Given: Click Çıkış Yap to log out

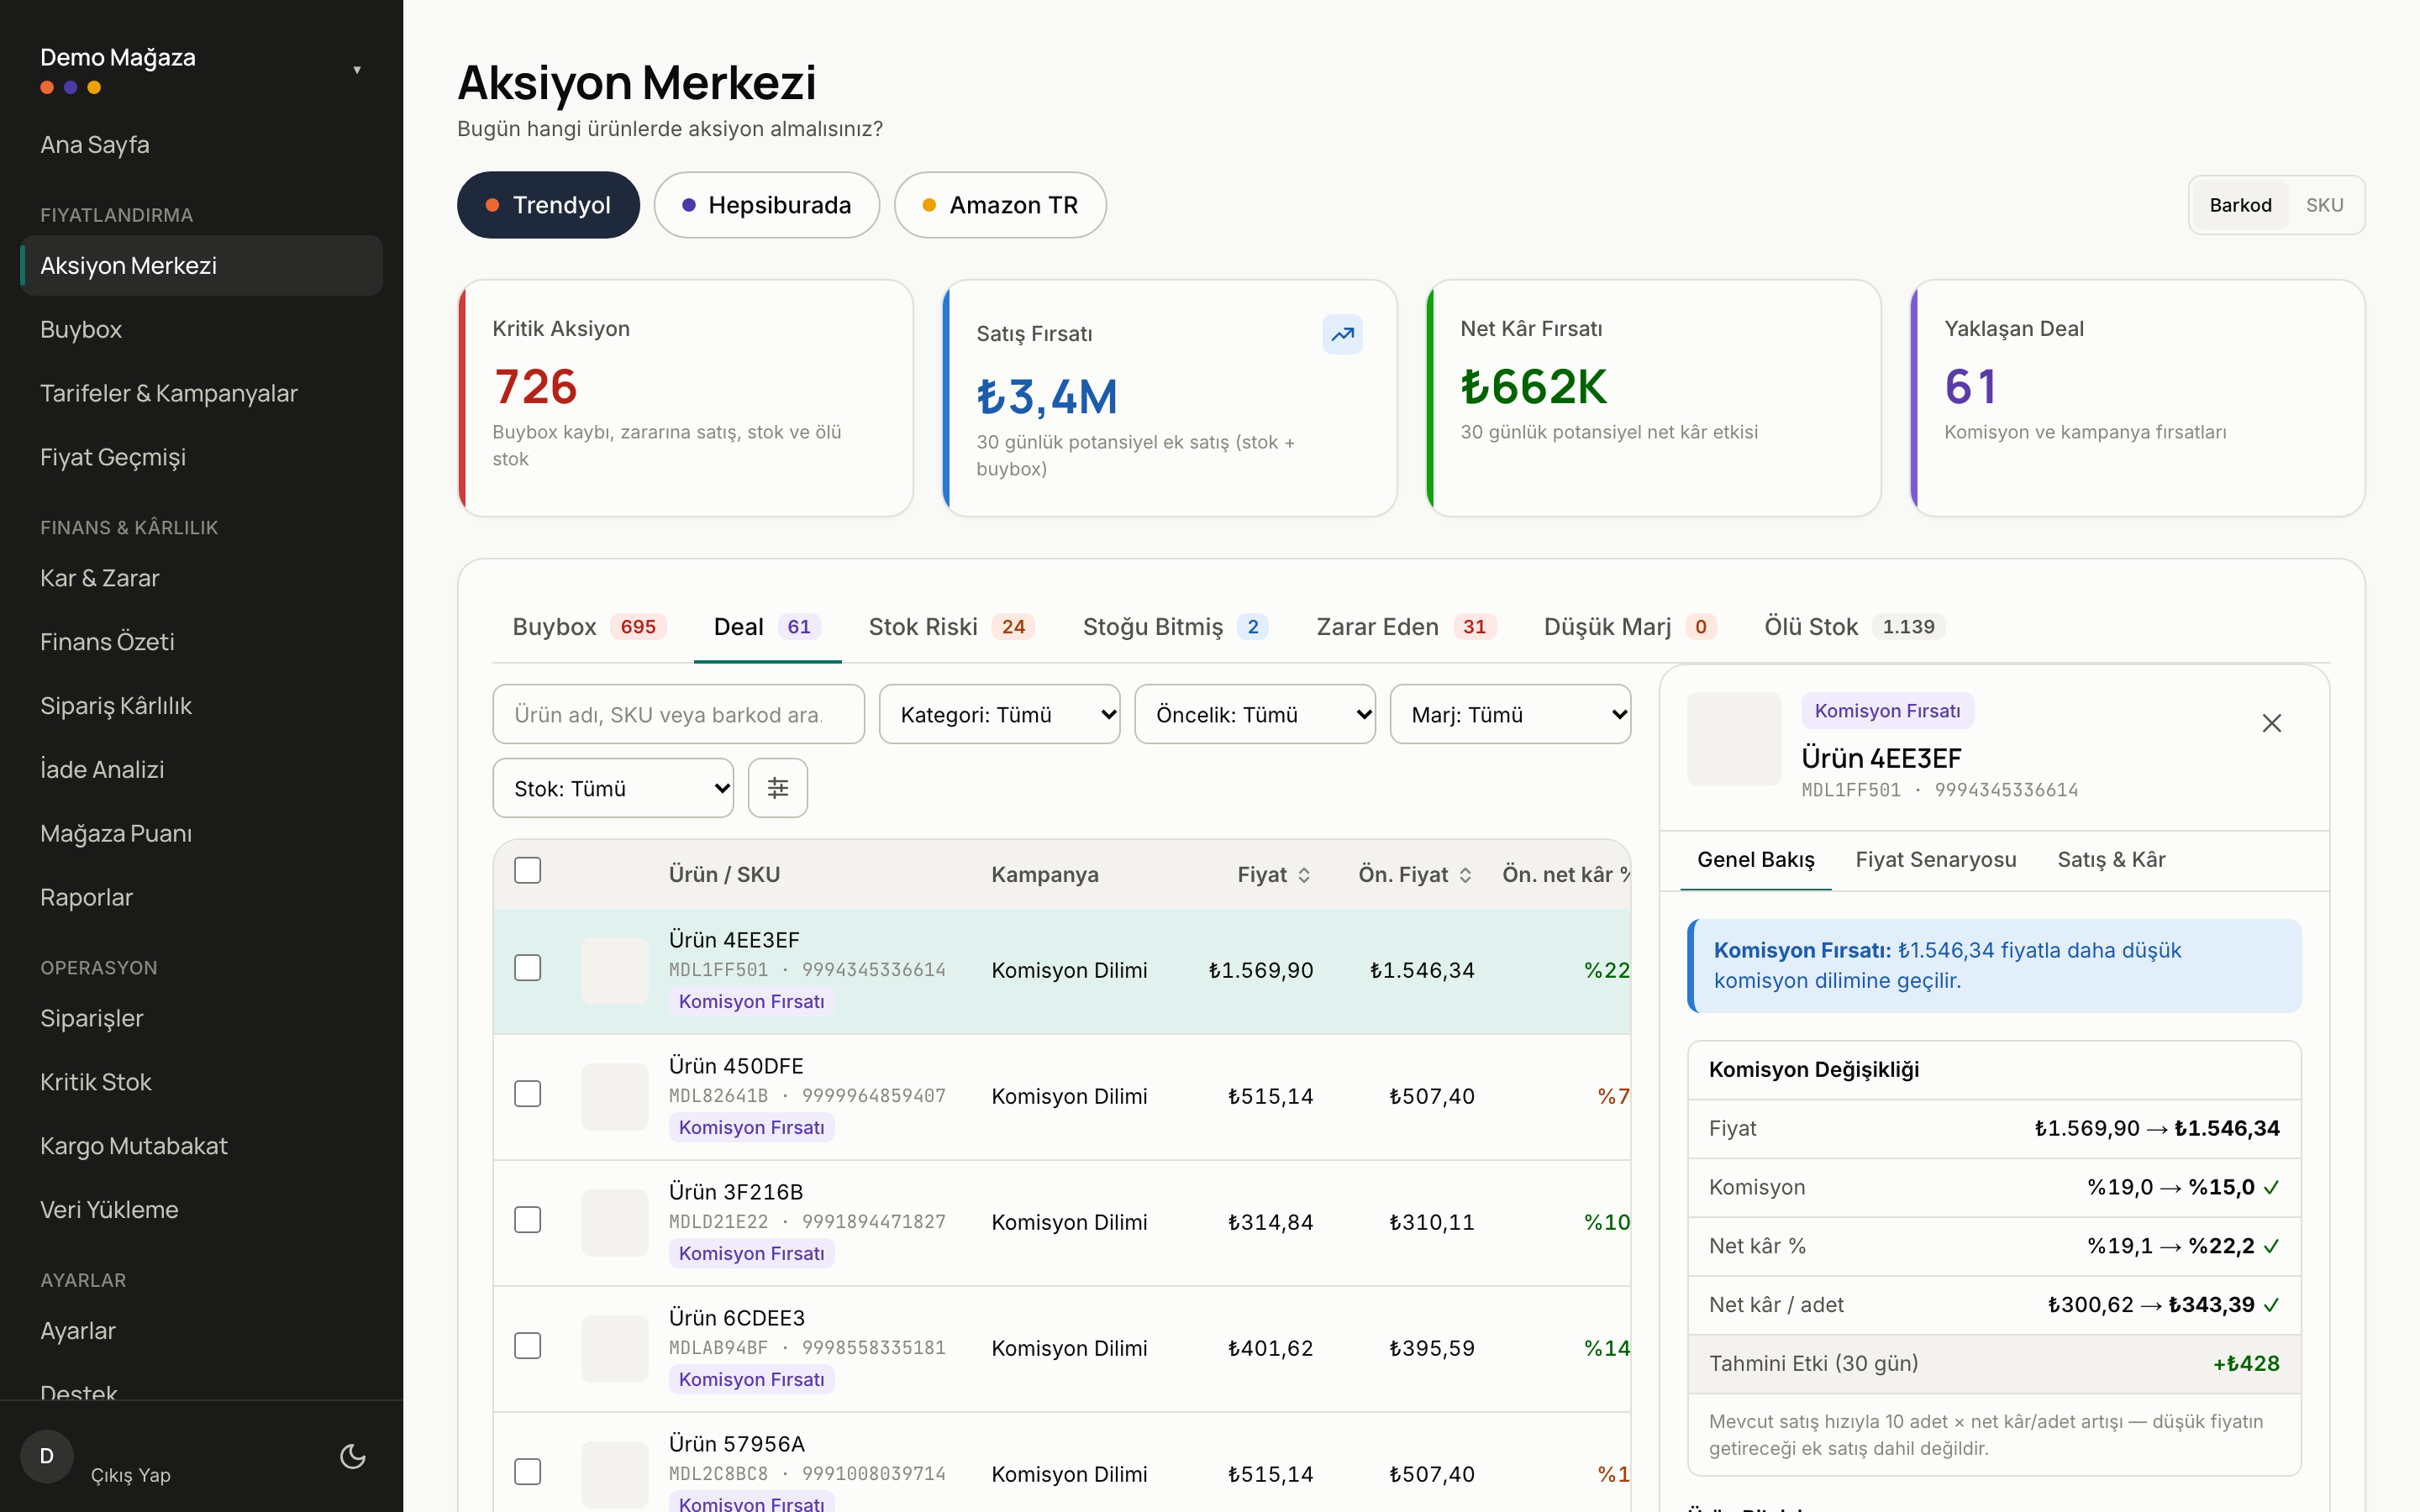Looking at the screenshot, I should (x=131, y=1475).
